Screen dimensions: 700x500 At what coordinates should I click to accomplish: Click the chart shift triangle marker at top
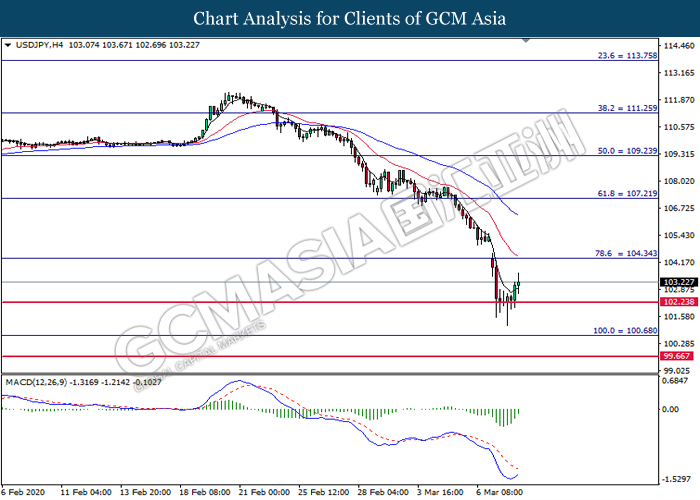pos(526,41)
